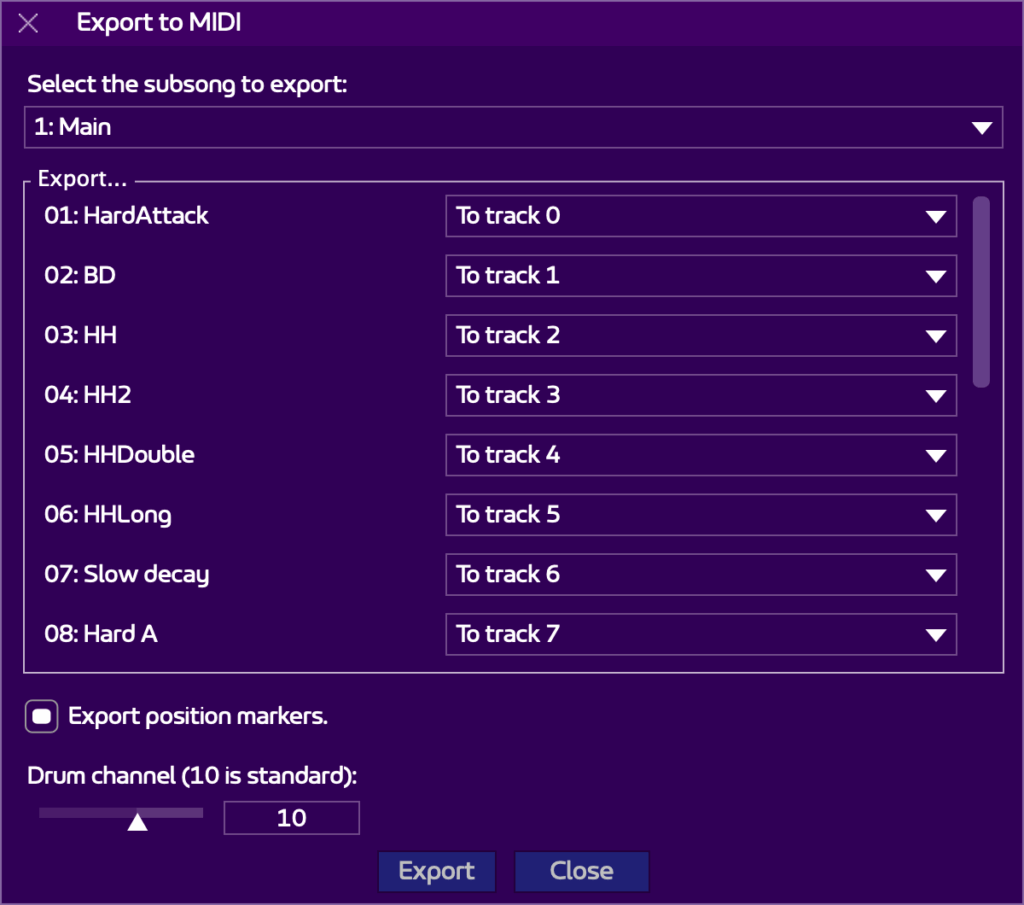The height and width of the screenshot is (905, 1024).
Task: Change track assignment for 05: HHDouble
Action: [700, 455]
